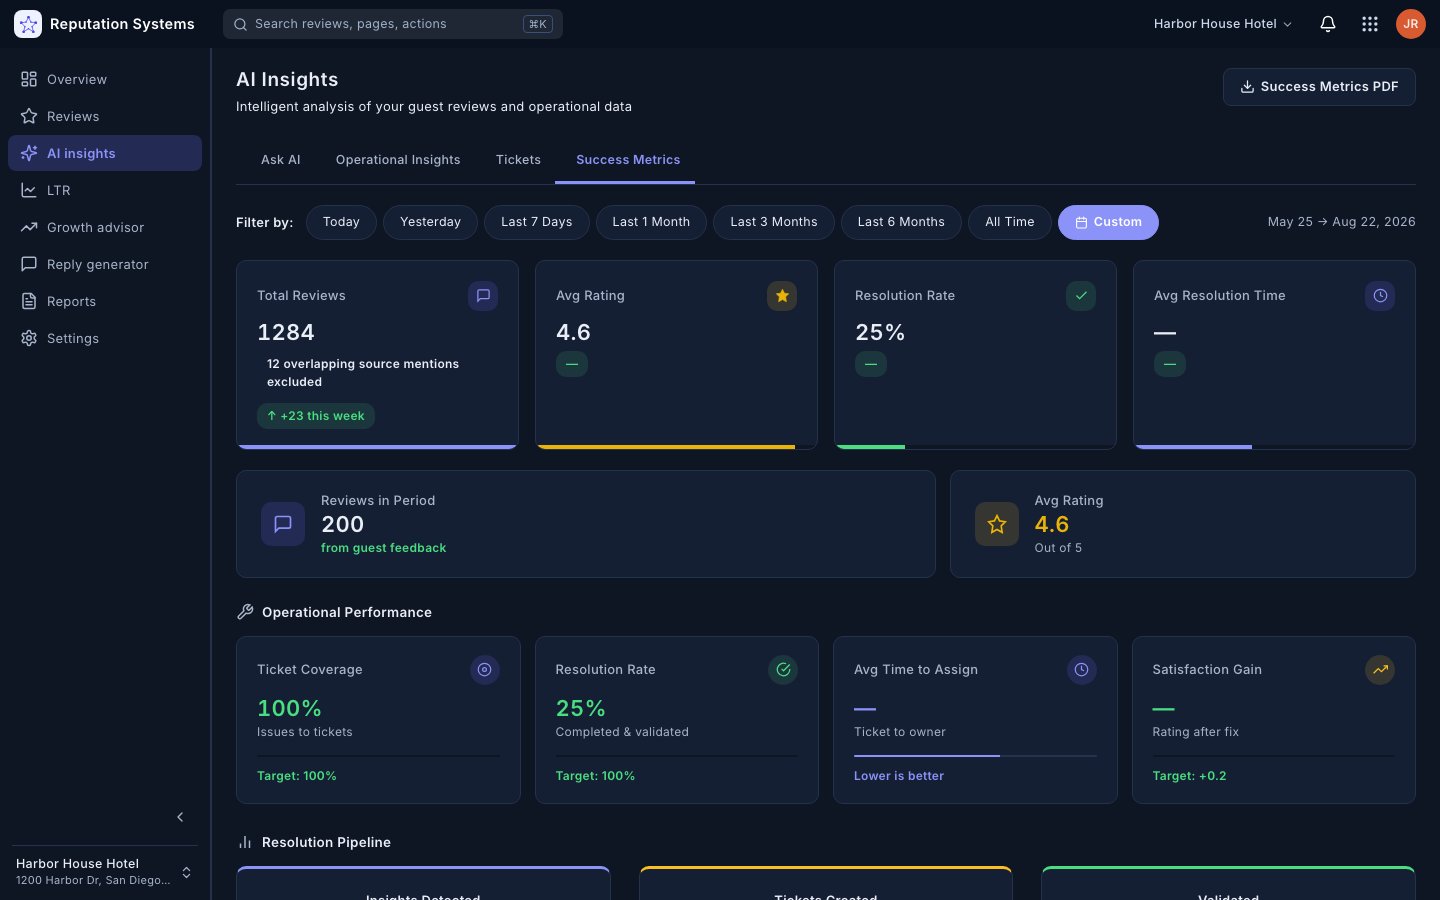The height and width of the screenshot is (900, 1440).
Task: Open the Harbor House Hotel dropdown in header
Action: point(1223,24)
